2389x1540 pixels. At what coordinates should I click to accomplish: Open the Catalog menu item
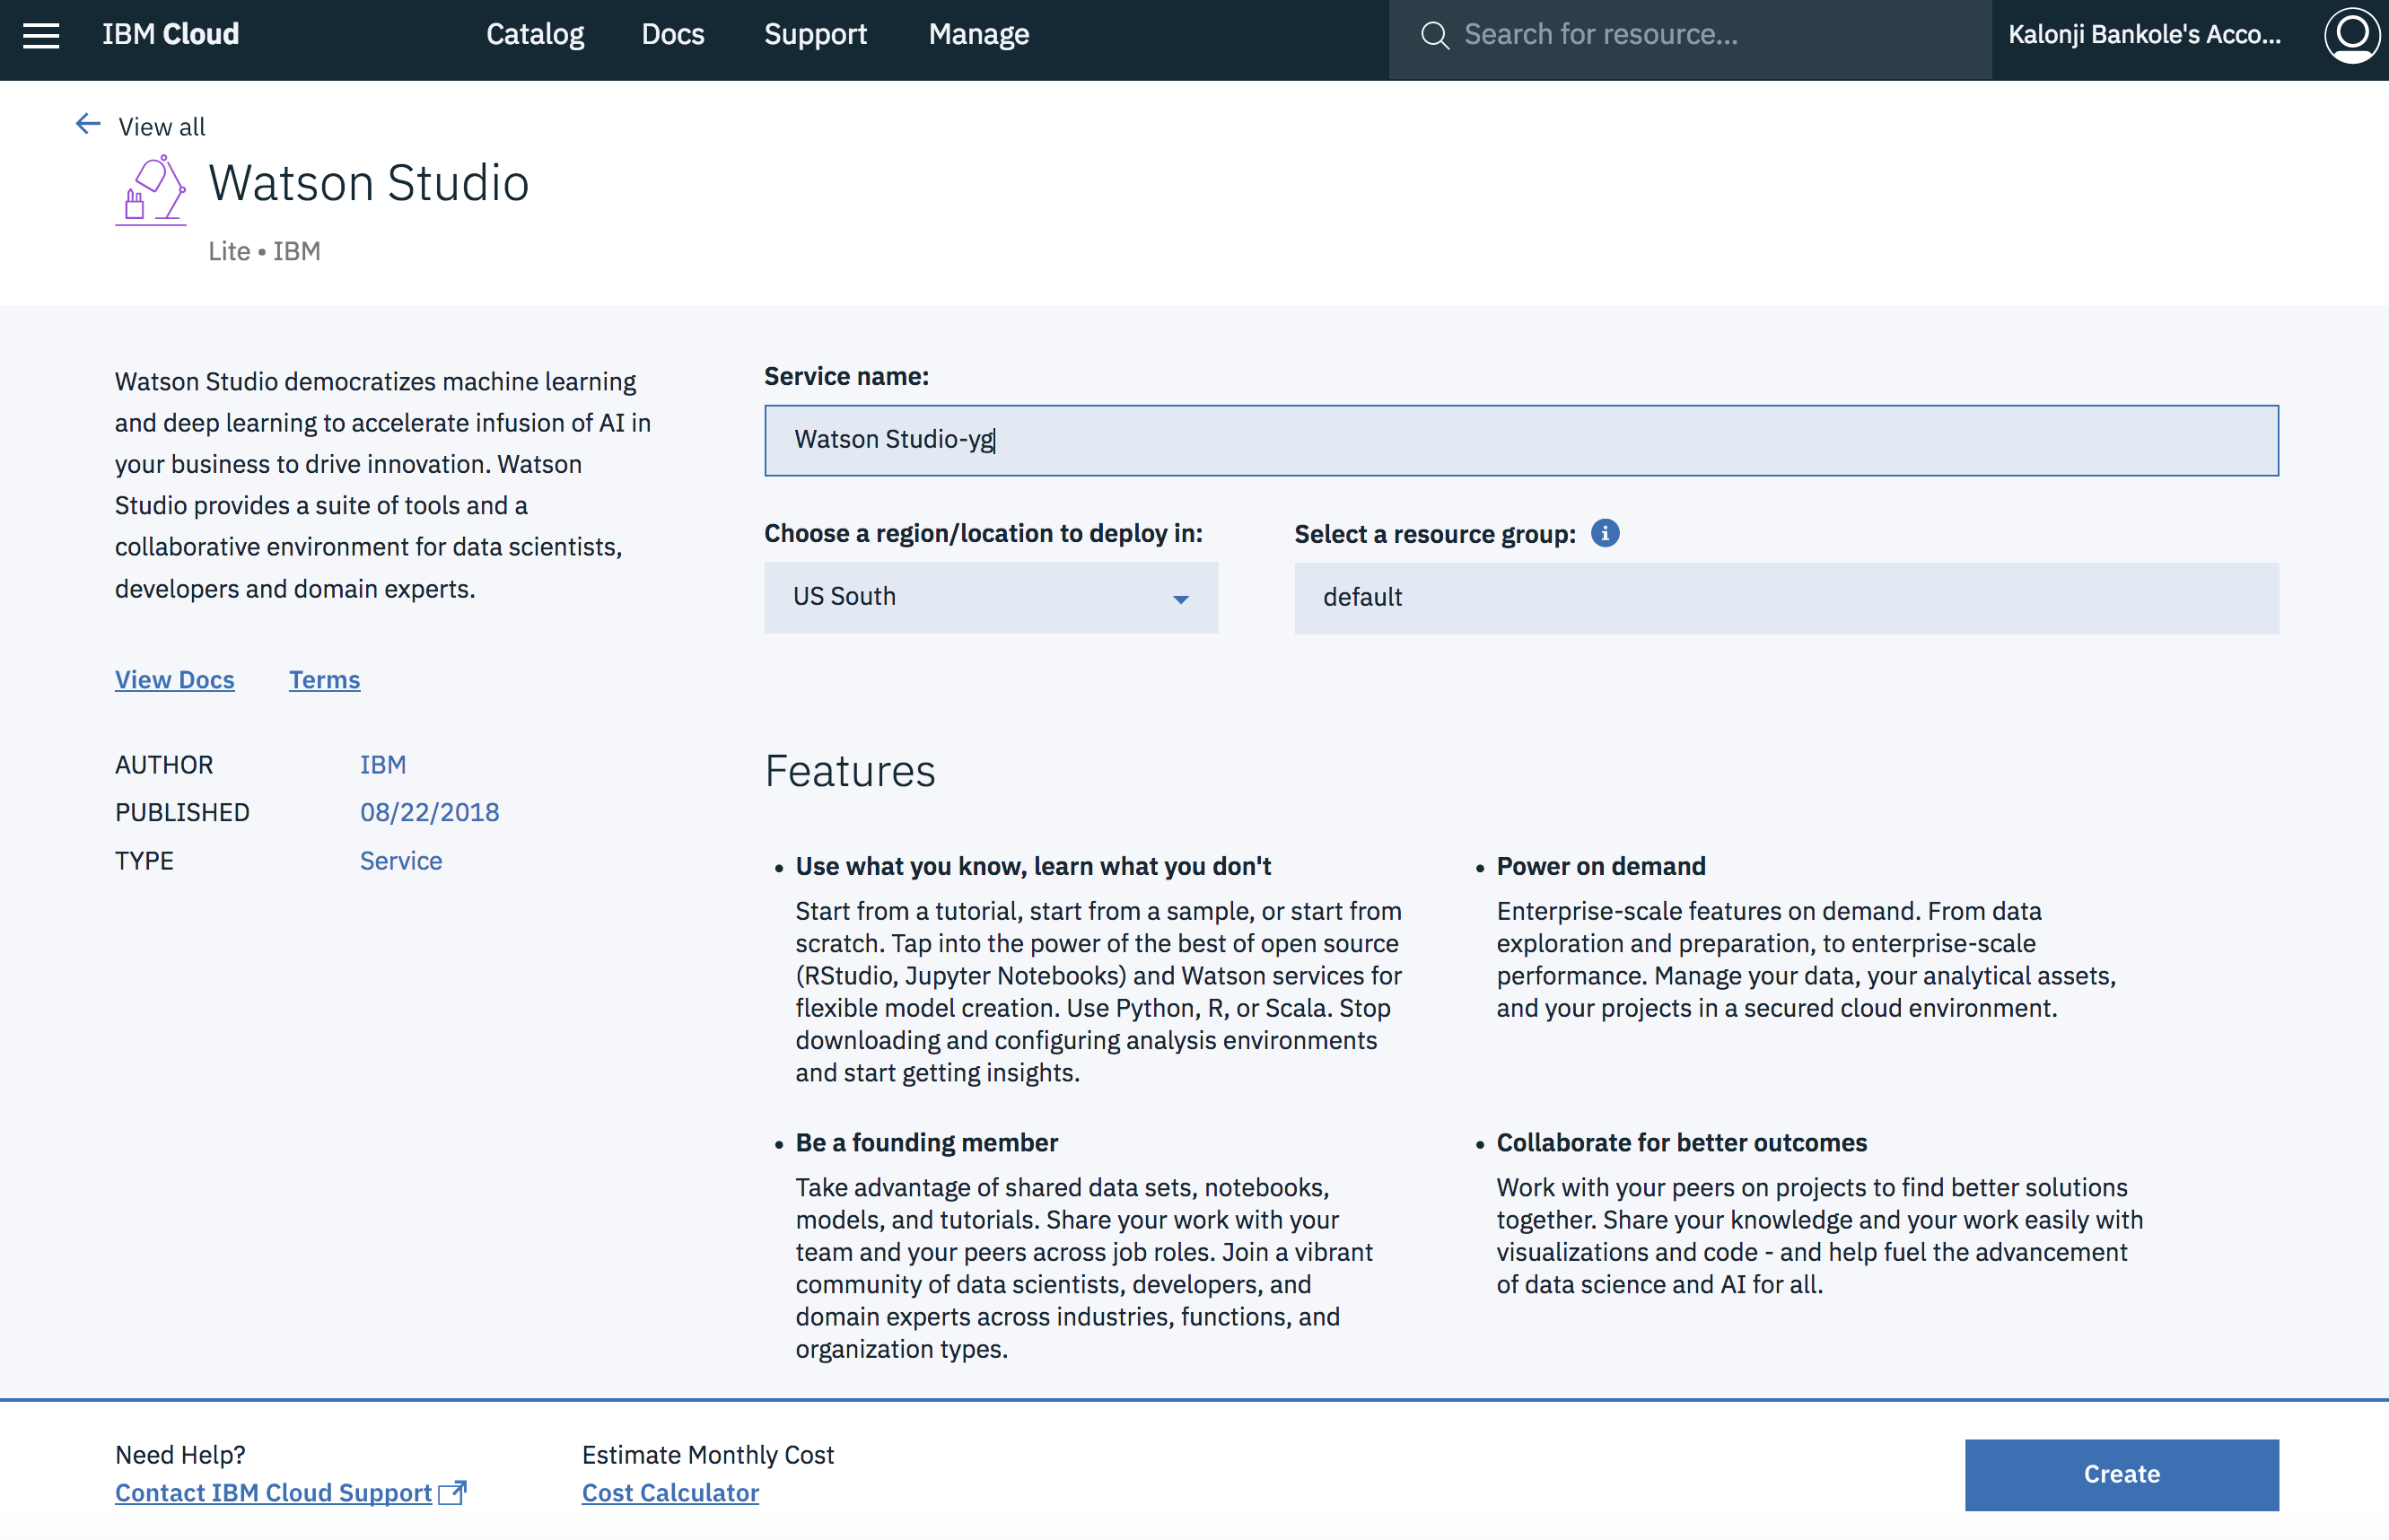pos(535,35)
